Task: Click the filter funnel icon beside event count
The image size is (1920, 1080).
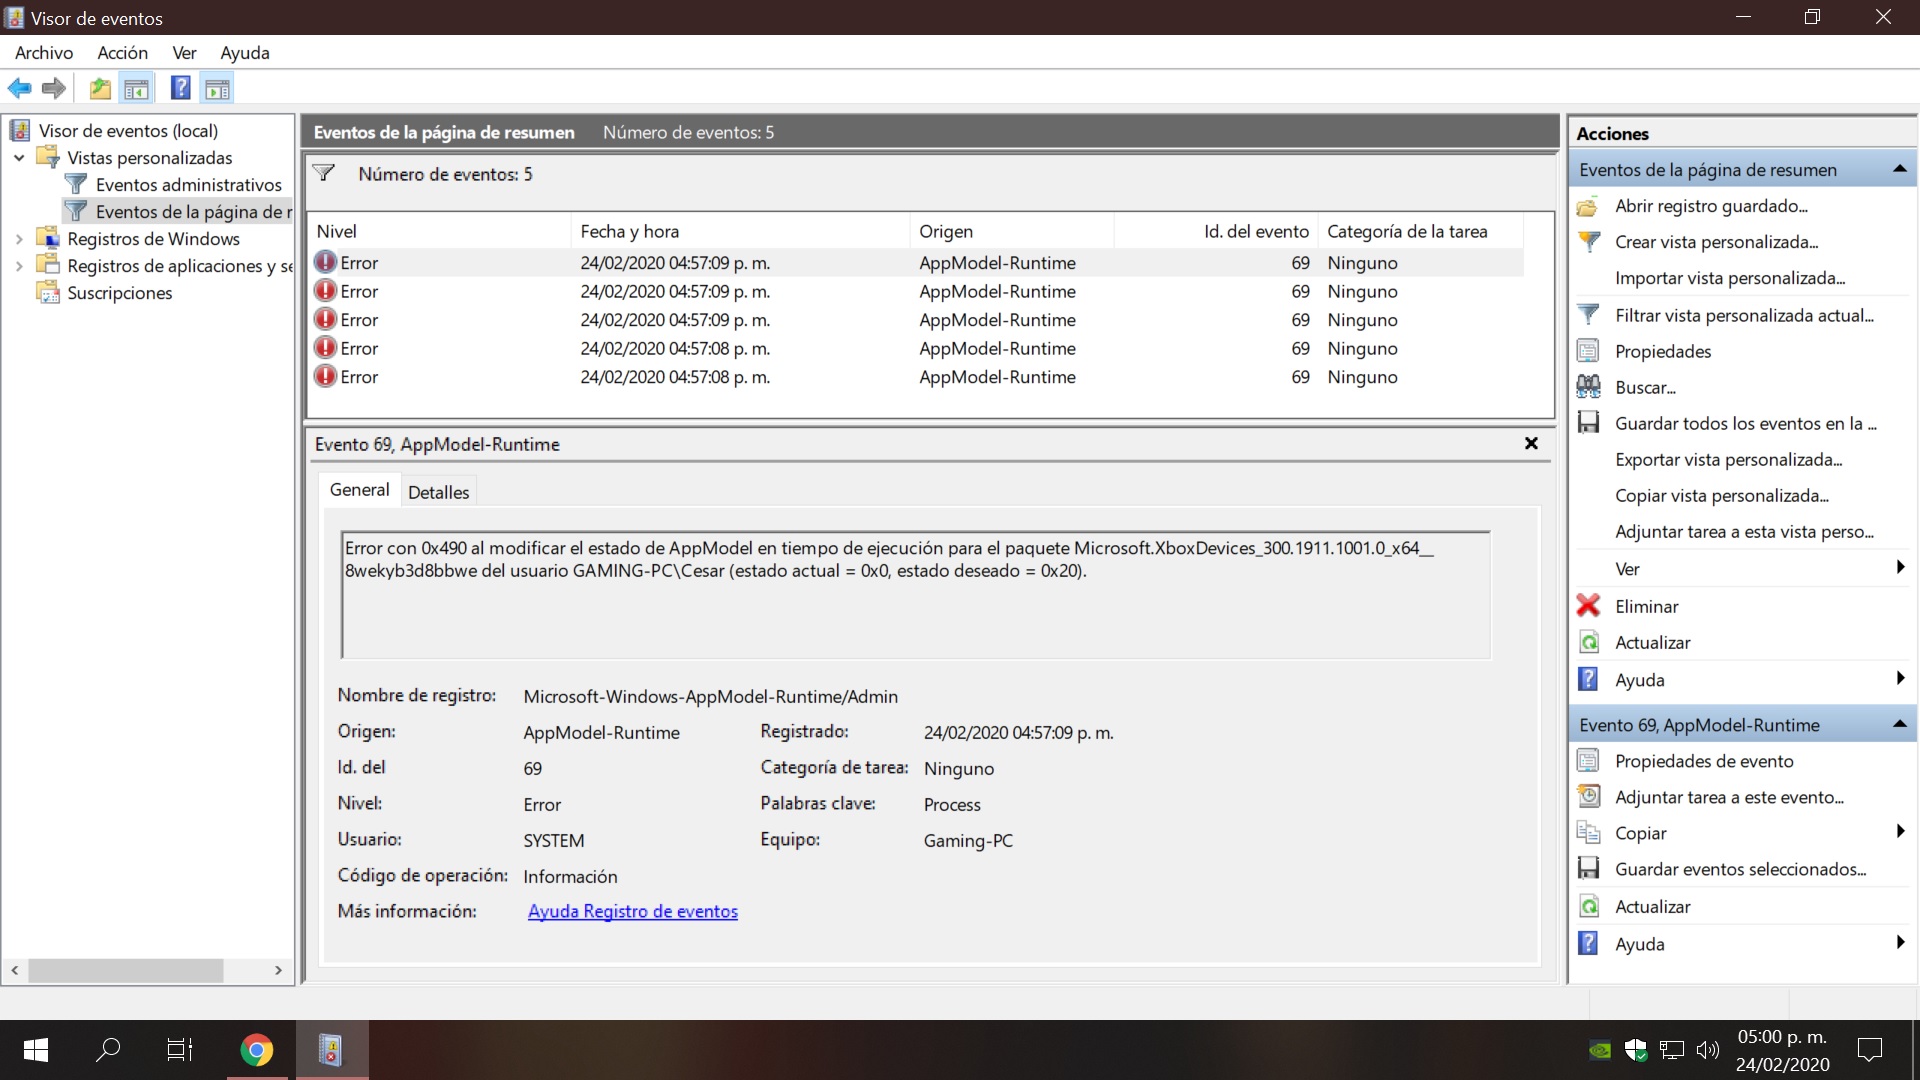Action: (324, 174)
